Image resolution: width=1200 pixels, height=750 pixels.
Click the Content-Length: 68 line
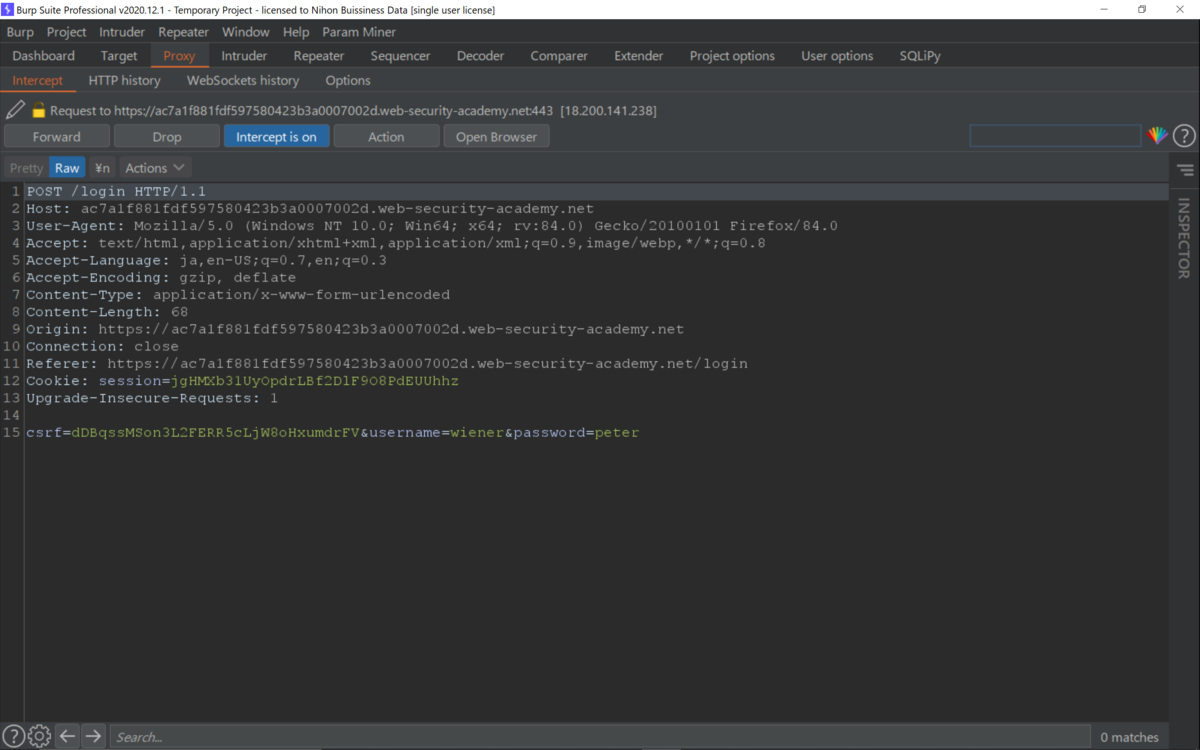[x=107, y=312]
